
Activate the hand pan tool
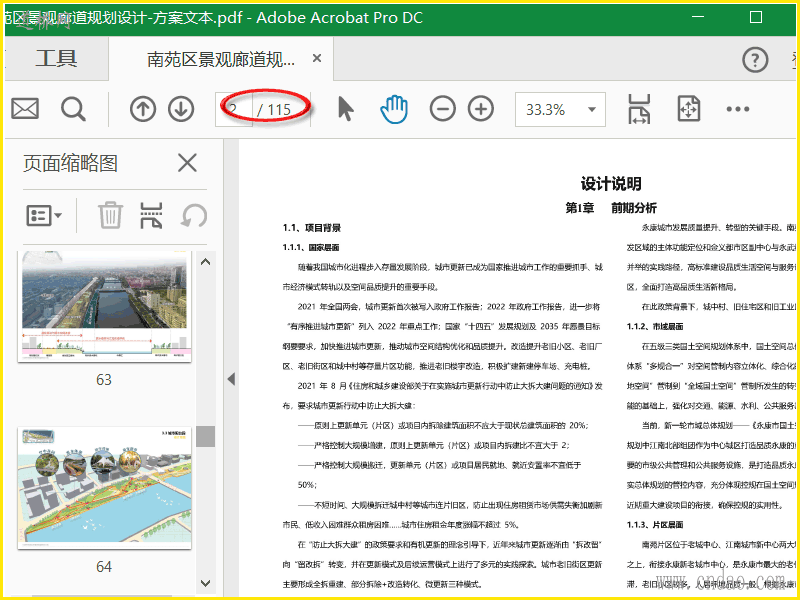(394, 109)
